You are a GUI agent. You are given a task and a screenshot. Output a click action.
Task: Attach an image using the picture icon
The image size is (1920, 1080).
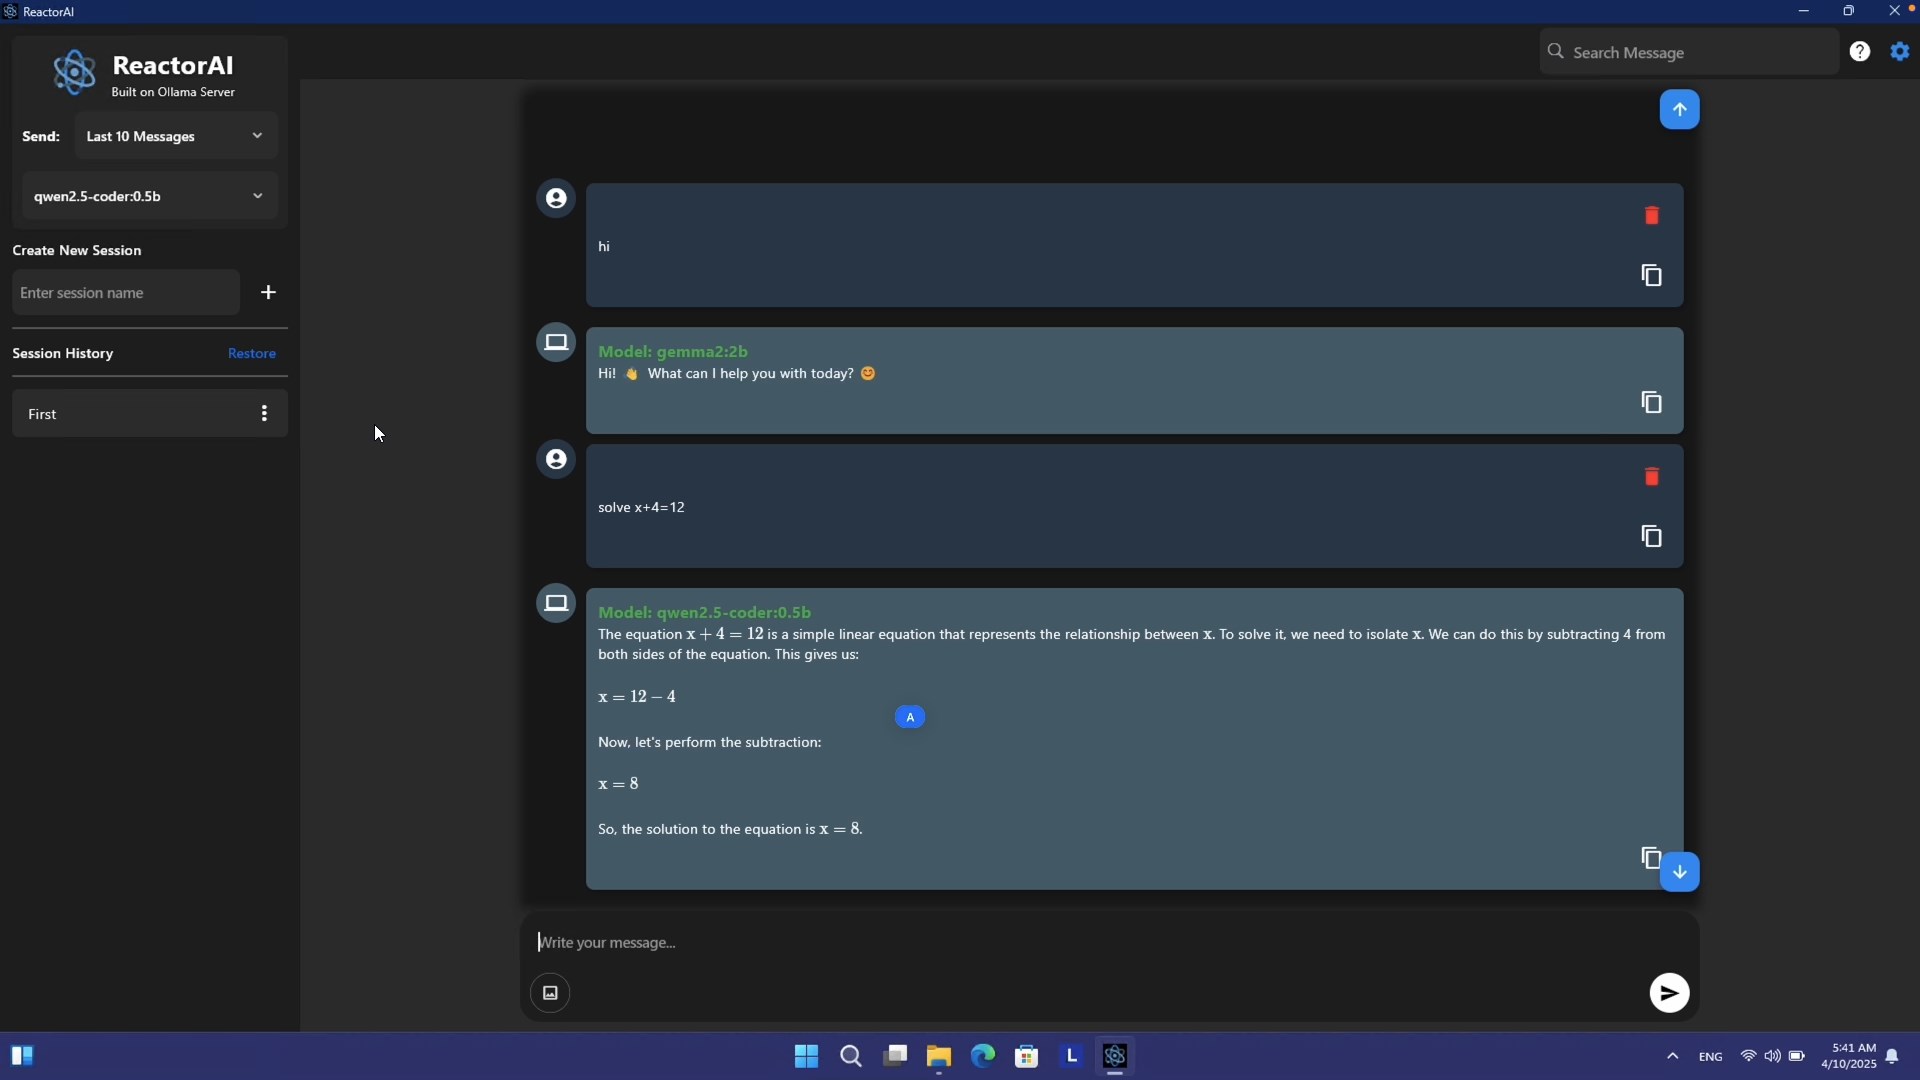tap(550, 993)
